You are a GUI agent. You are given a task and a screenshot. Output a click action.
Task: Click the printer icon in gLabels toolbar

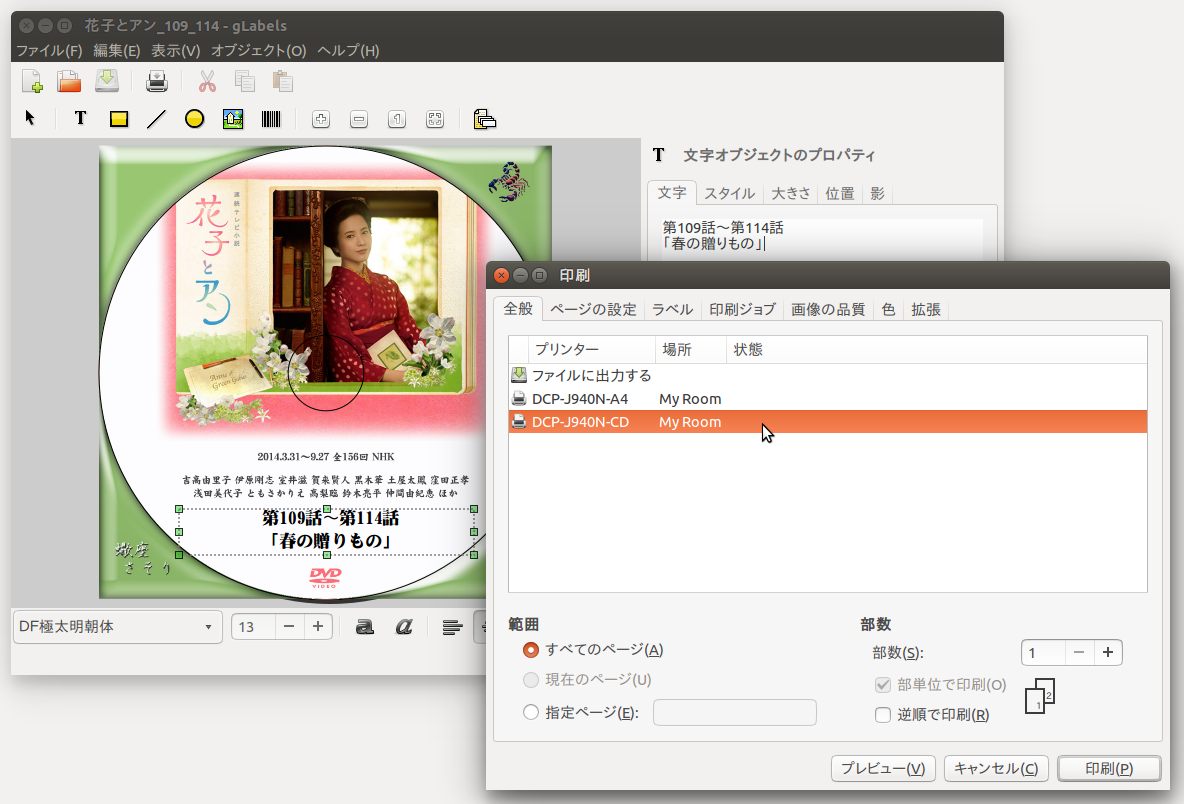coord(156,81)
